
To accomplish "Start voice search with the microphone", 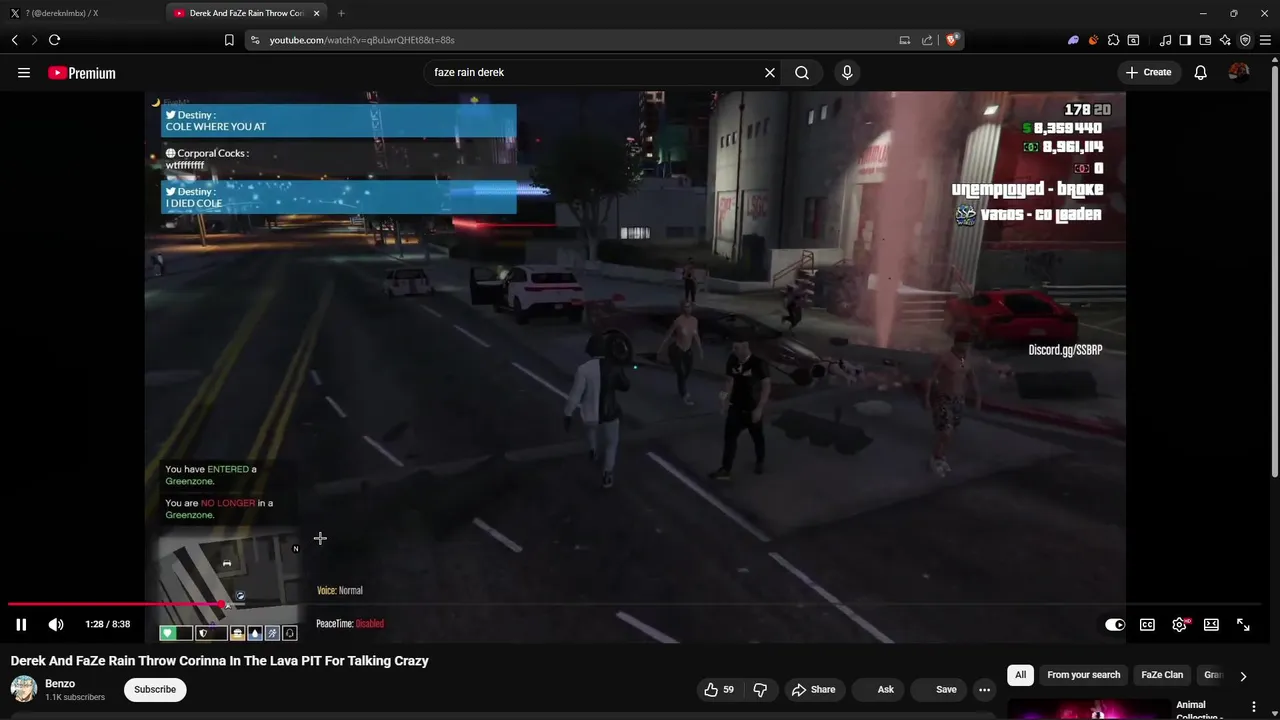I will pyautogui.click(x=847, y=73).
